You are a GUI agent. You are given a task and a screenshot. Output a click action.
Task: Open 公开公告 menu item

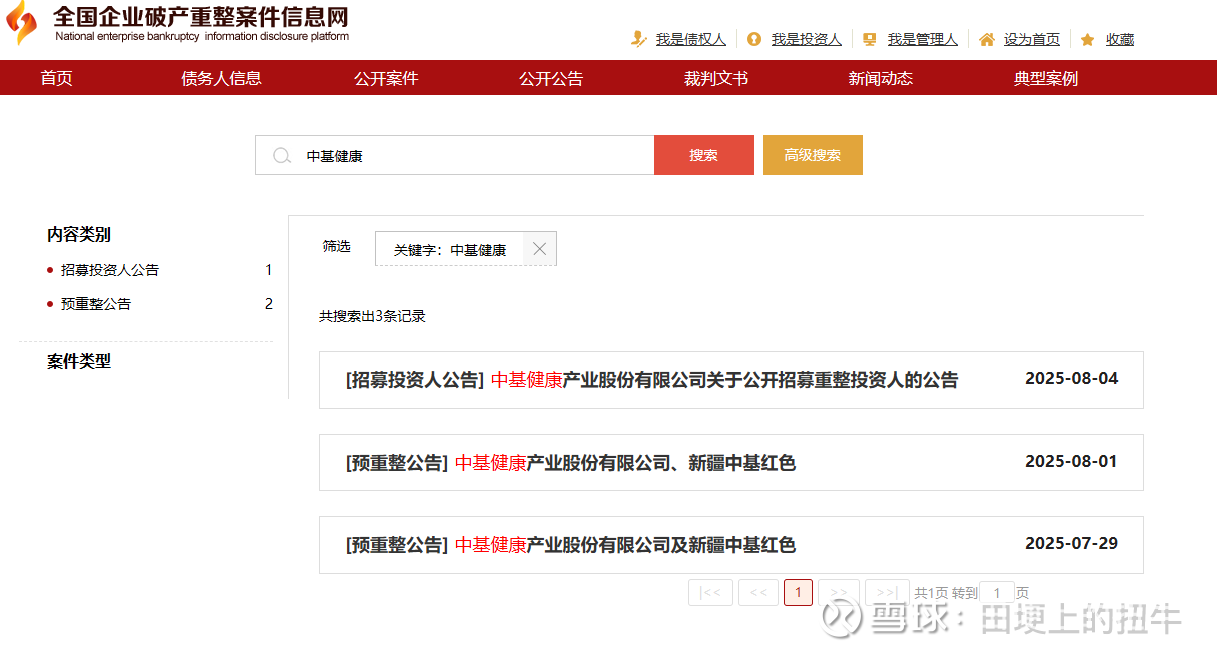click(x=551, y=78)
